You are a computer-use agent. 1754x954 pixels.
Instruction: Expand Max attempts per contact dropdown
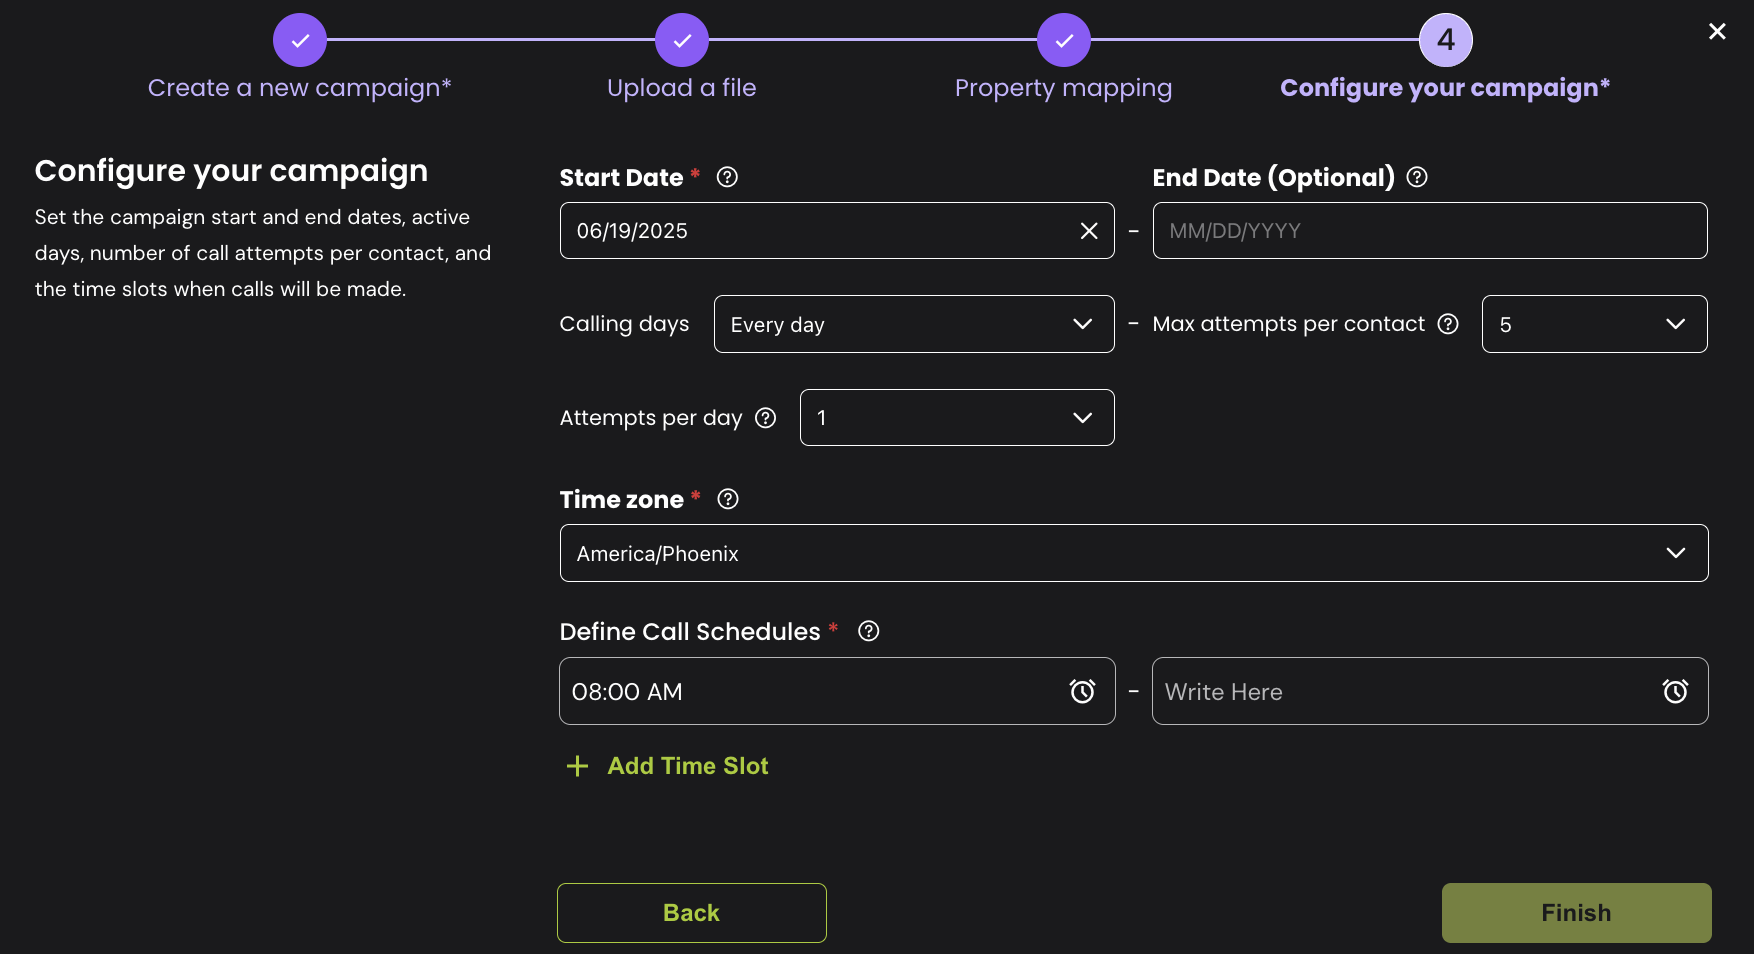pos(1593,324)
